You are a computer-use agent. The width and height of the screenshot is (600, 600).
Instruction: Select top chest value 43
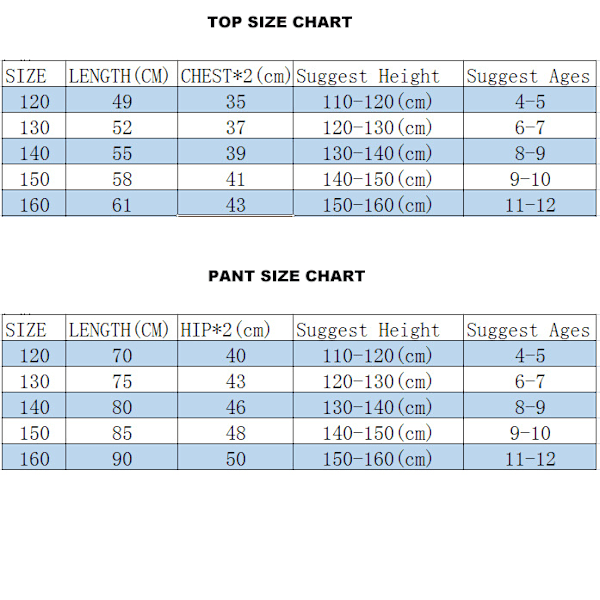coord(235,205)
